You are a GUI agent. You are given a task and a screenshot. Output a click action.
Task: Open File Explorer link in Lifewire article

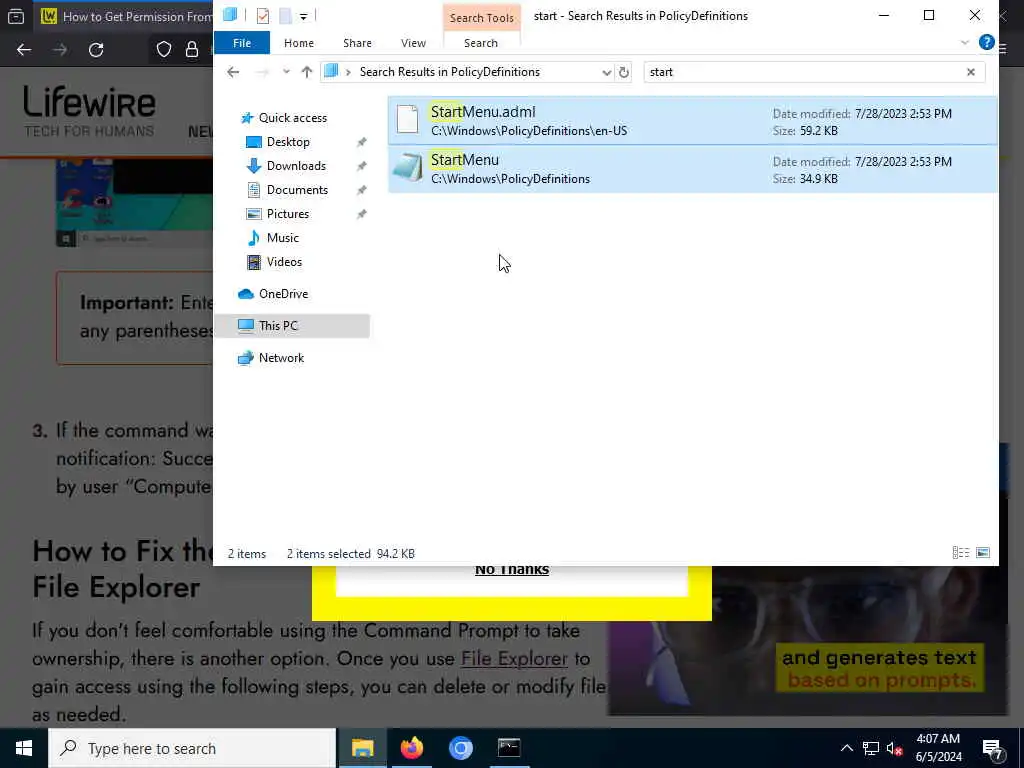click(514, 658)
